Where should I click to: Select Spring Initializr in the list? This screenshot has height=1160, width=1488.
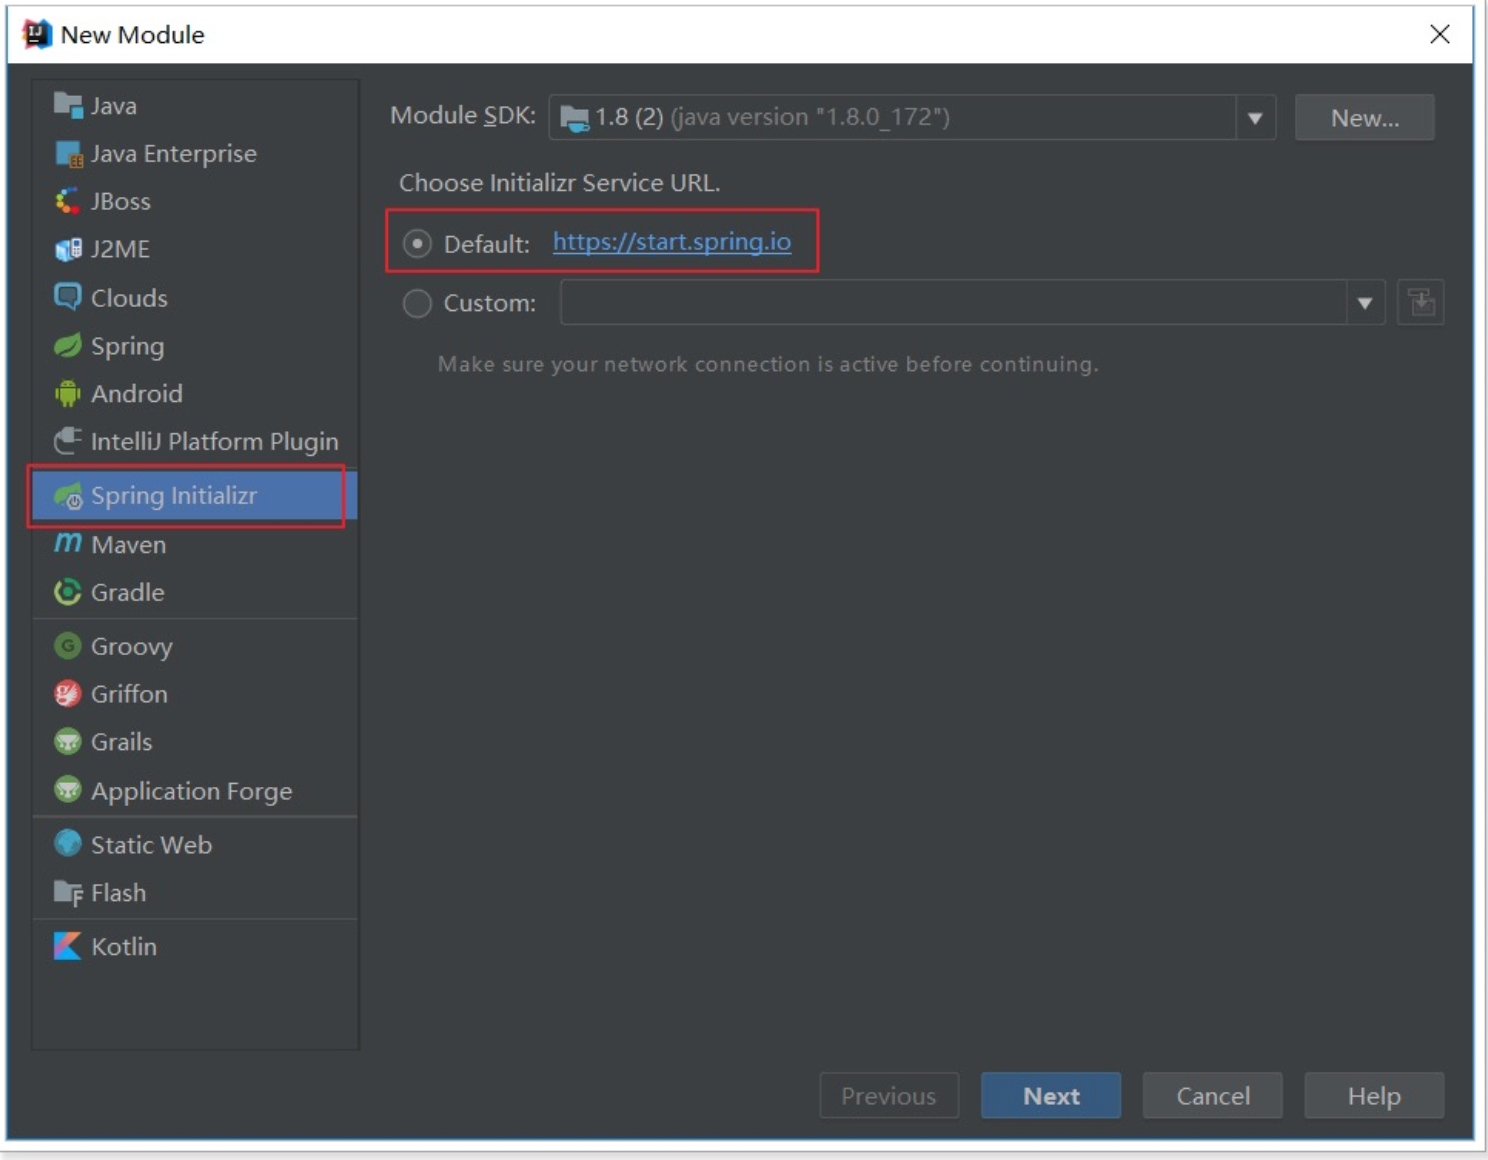click(195, 495)
